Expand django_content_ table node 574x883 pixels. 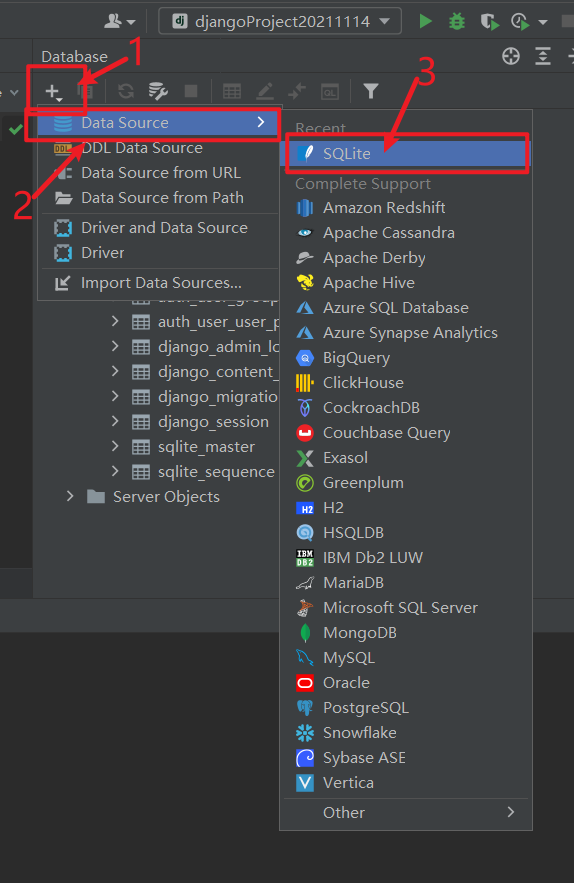point(115,371)
